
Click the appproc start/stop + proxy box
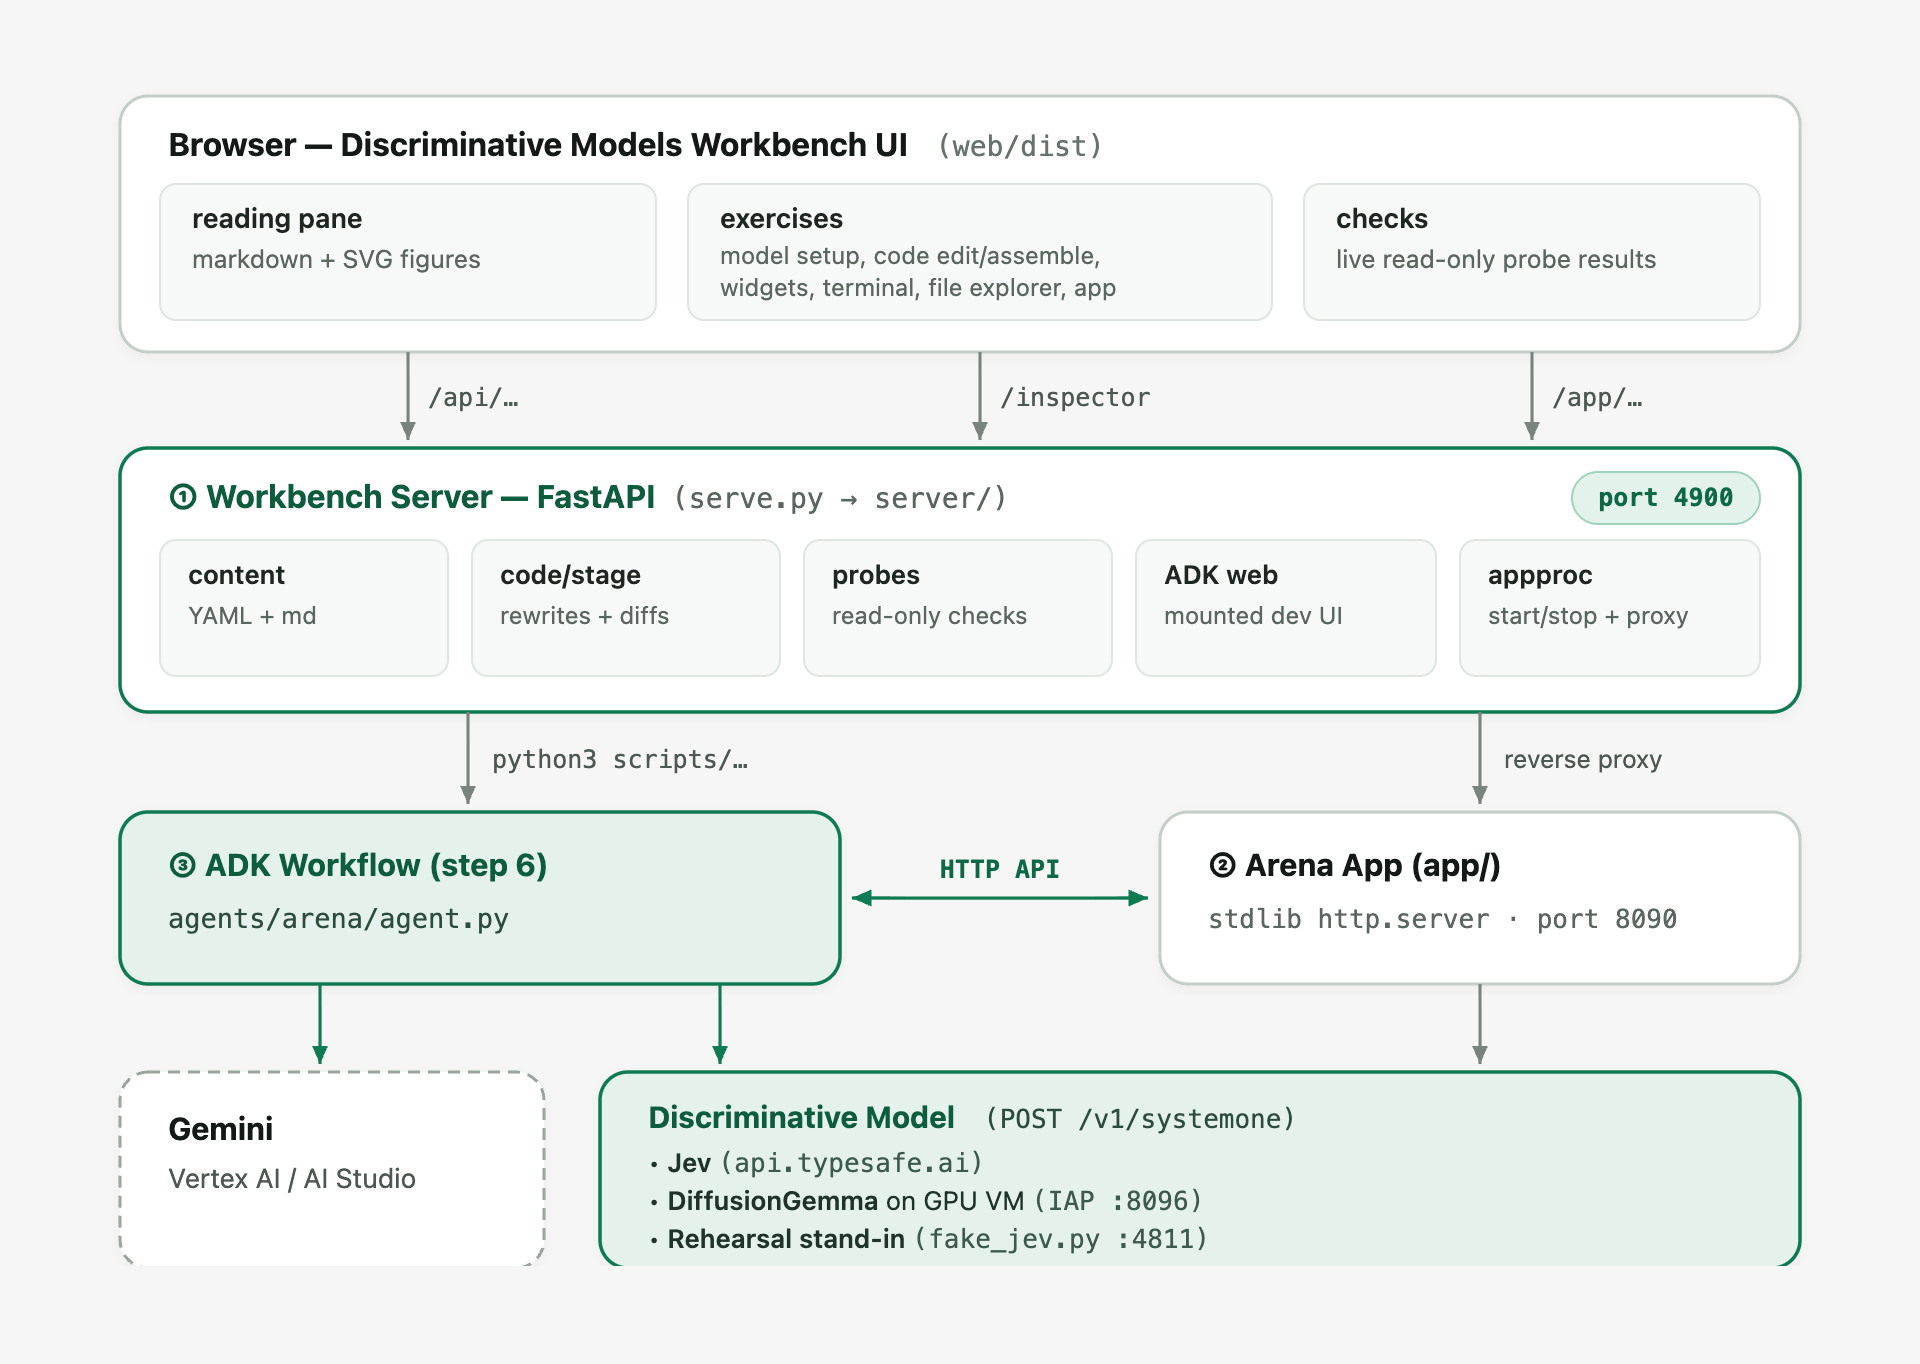(1610, 608)
